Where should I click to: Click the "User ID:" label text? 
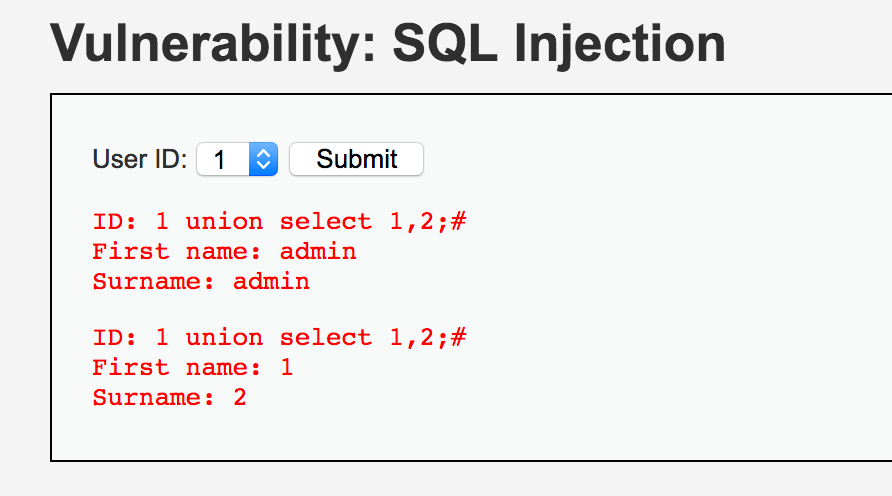click(140, 159)
